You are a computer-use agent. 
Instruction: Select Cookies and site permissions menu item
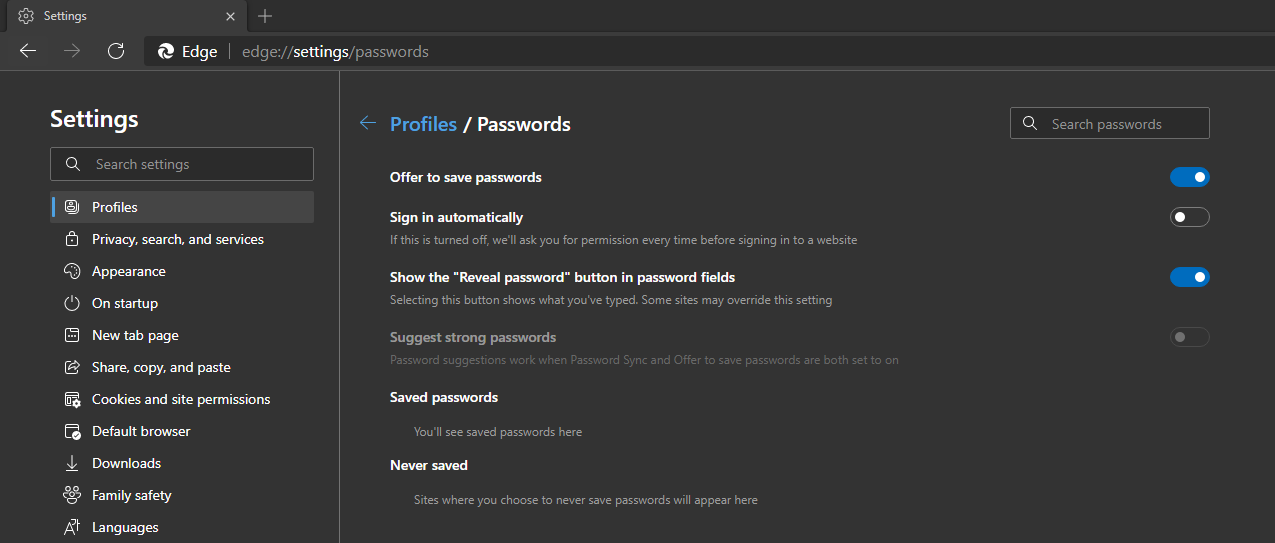(x=181, y=399)
